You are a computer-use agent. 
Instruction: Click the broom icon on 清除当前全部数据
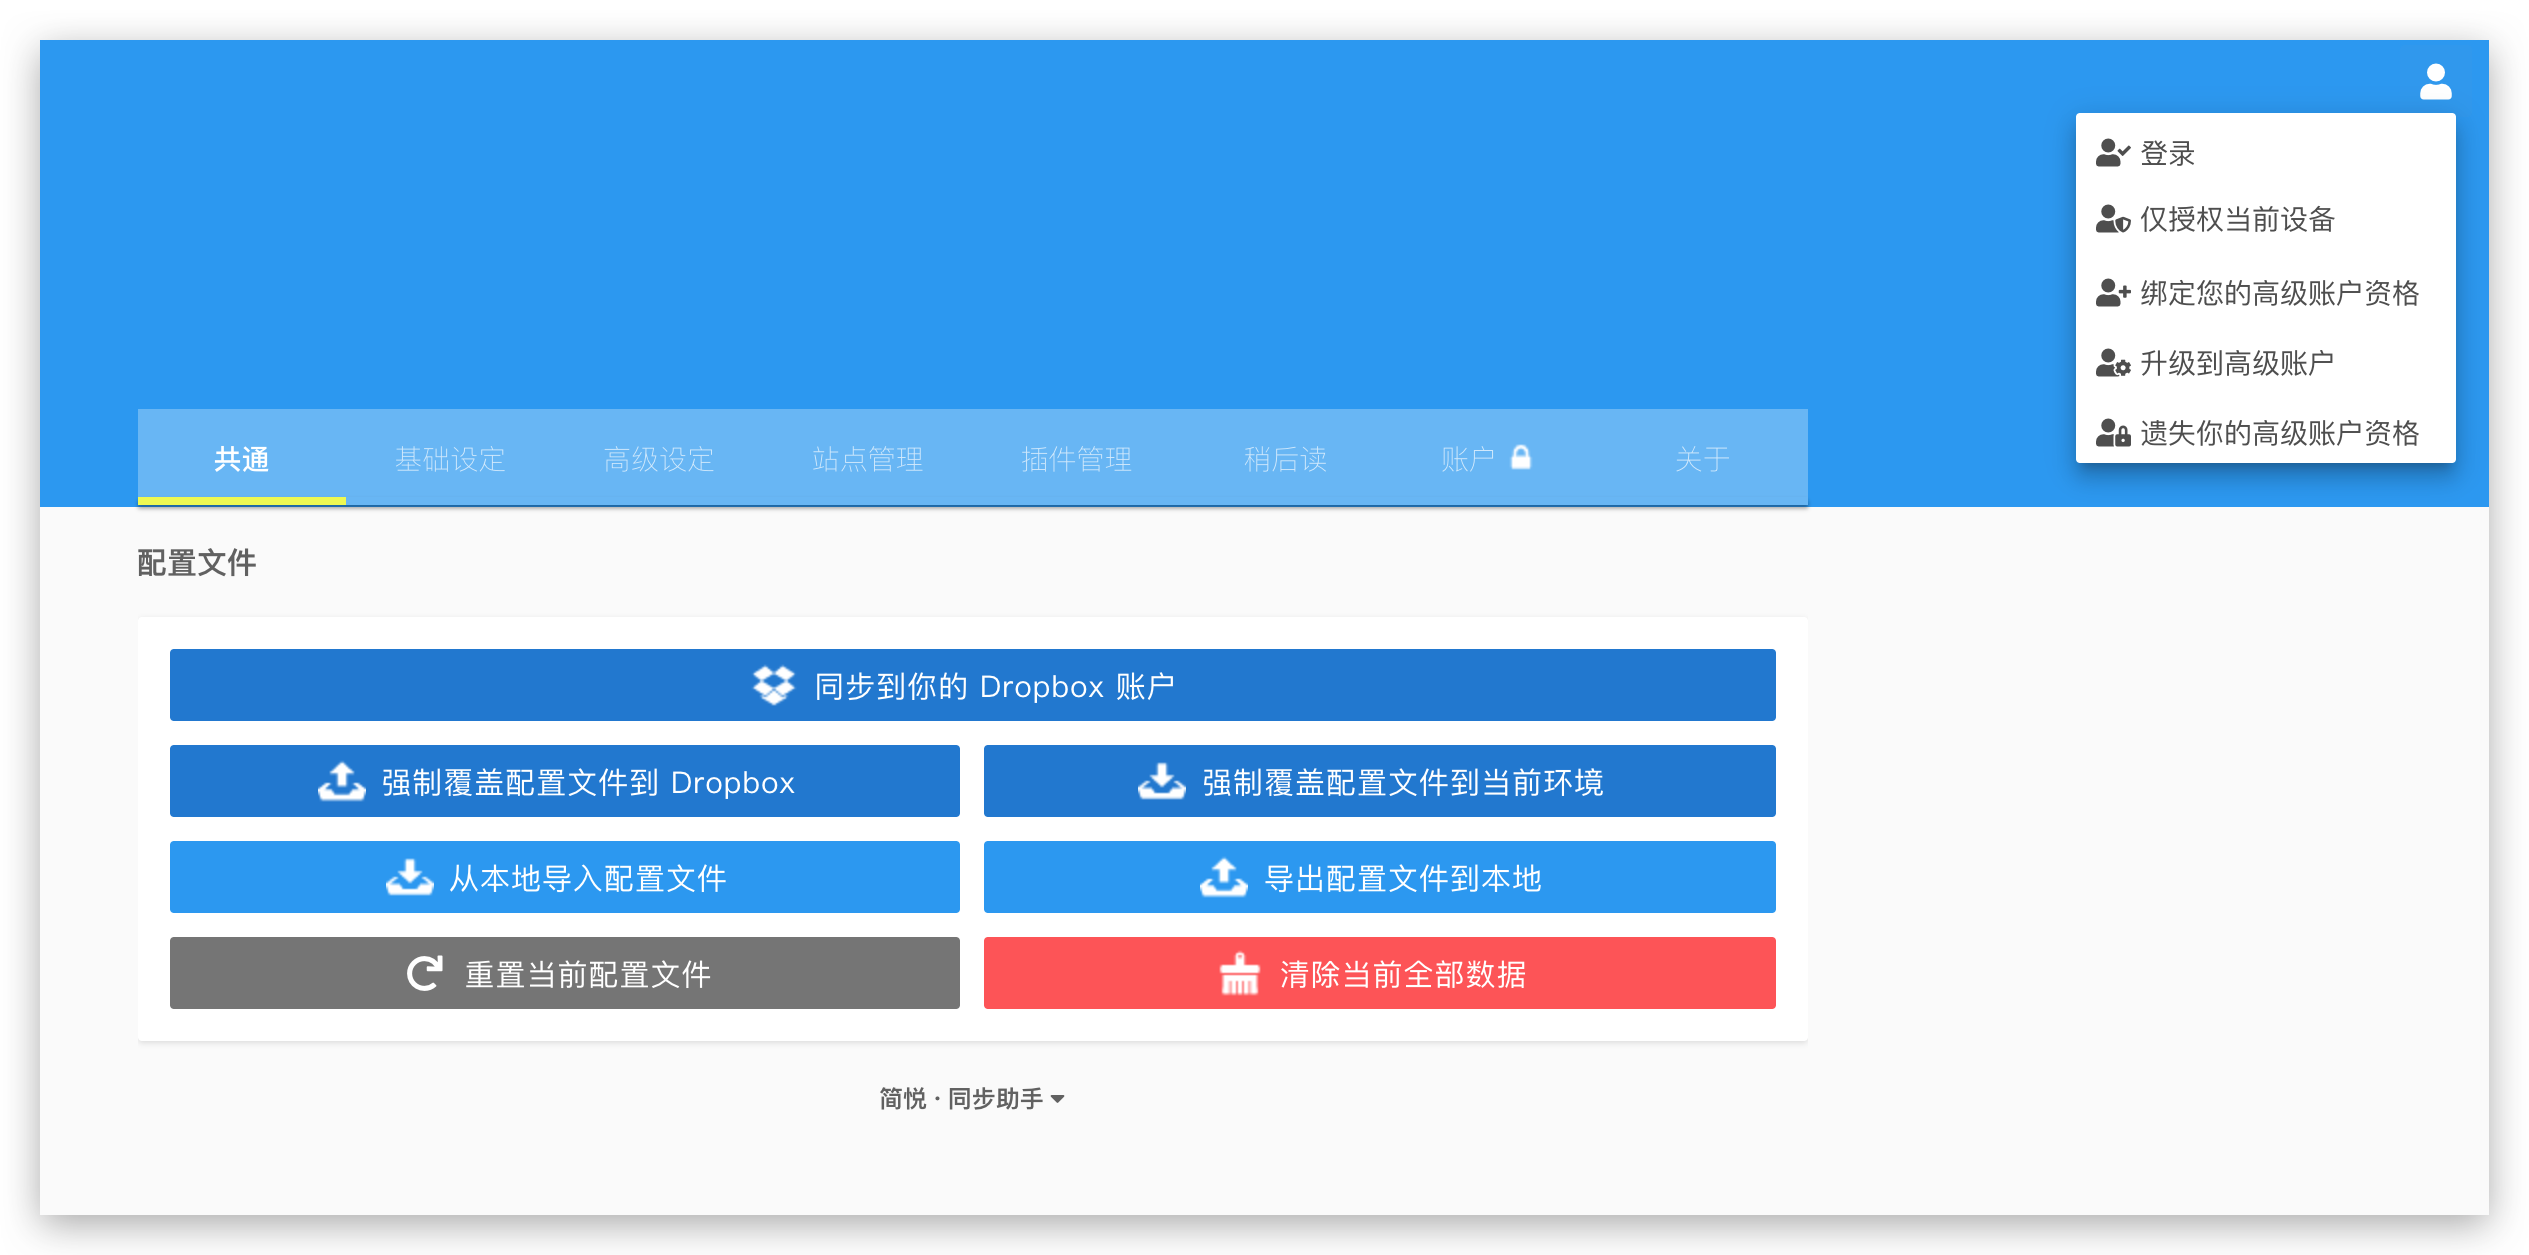(x=1239, y=973)
